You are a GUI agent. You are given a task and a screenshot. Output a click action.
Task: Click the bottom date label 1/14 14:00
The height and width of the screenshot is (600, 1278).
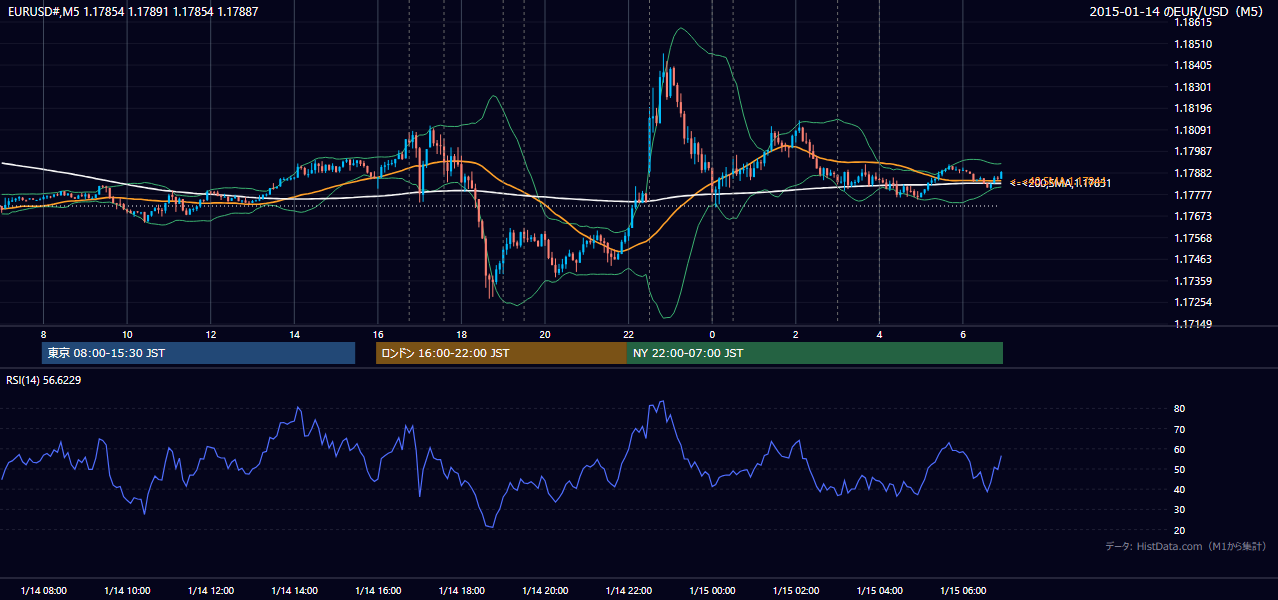295,591
